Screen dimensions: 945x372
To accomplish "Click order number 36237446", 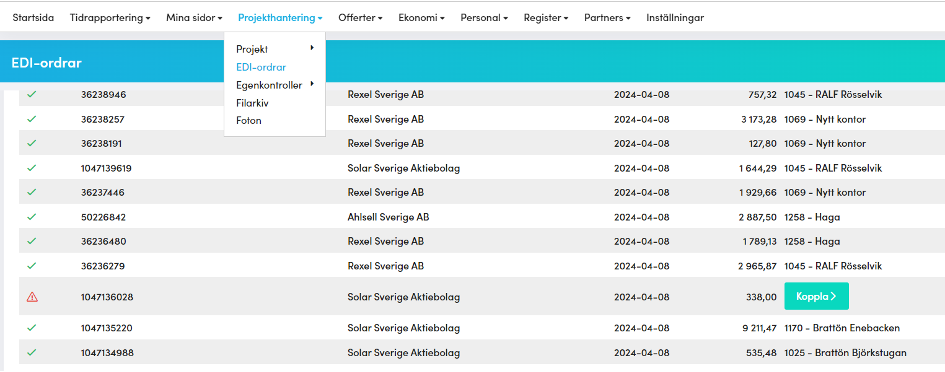I will tap(102, 192).
